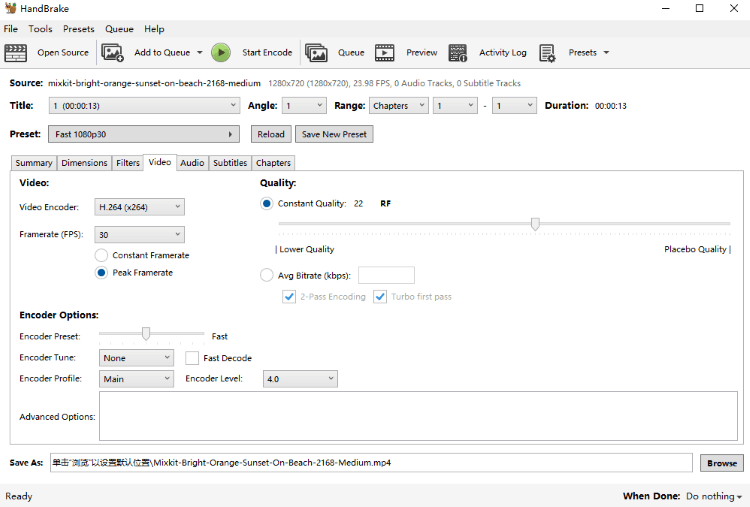Open the Help menu

coord(154,29)
